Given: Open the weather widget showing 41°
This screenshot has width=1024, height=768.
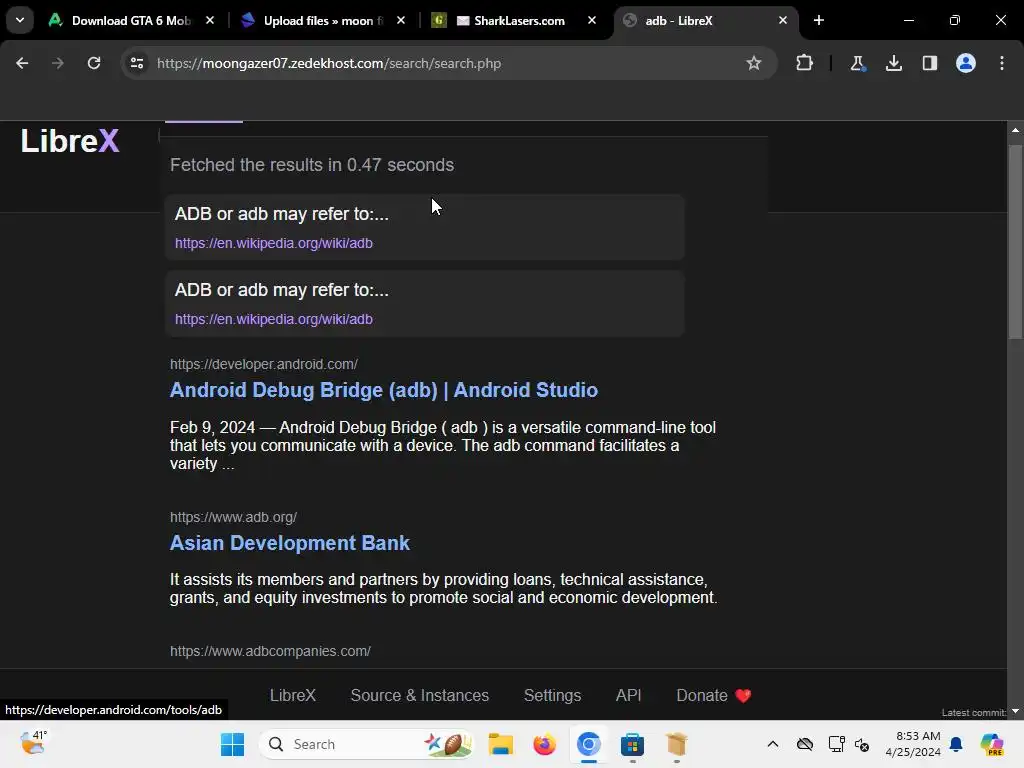Looking at the screenshot, I should point(33,743).
